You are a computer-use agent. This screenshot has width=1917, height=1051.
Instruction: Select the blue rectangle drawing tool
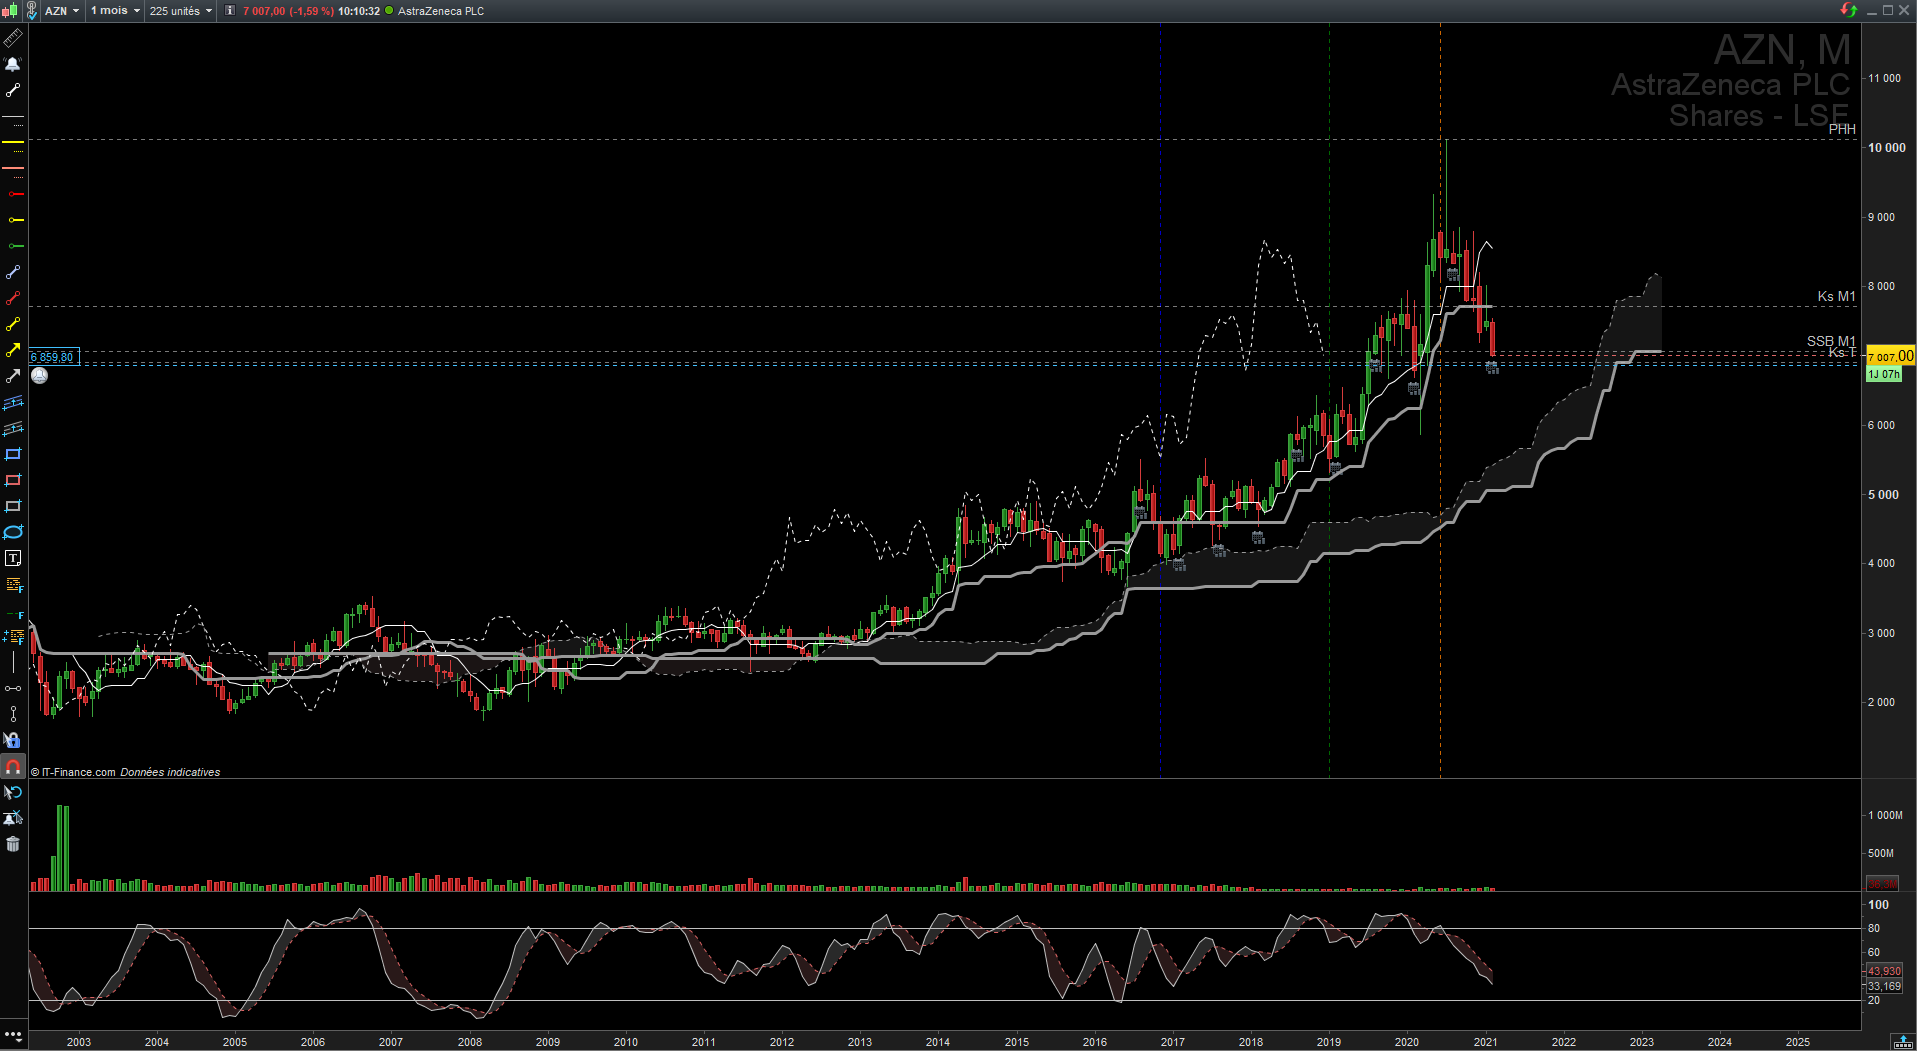pyautogui.click(x=13, y=454)
